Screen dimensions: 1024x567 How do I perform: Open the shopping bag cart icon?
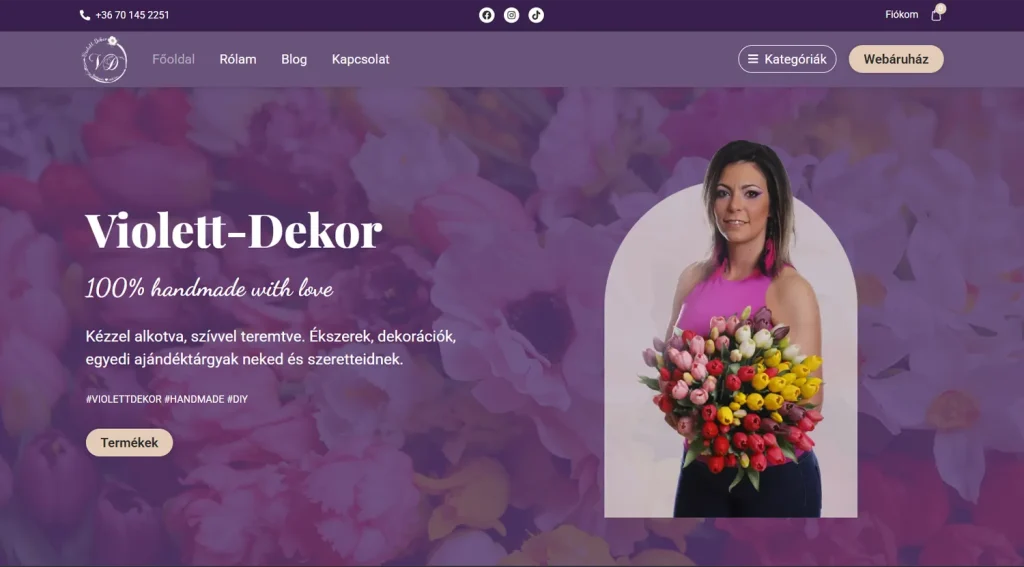tap(936, 16)
